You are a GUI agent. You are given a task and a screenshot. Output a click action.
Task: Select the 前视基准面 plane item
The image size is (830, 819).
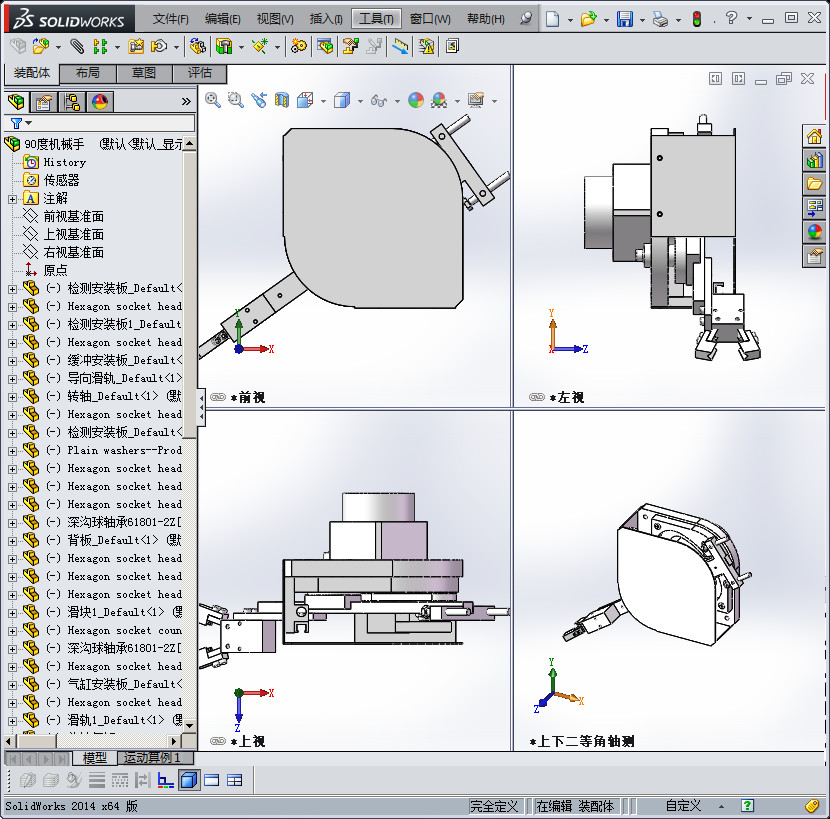click(74, 217)
